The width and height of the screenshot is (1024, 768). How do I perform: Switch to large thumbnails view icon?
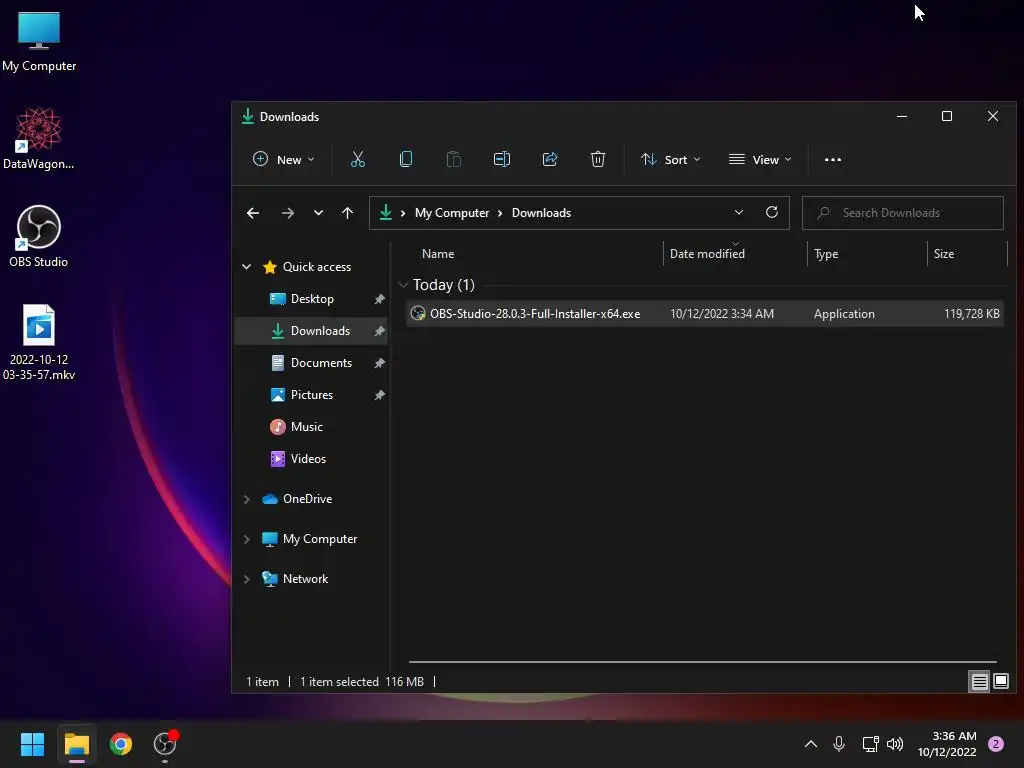1000,682
